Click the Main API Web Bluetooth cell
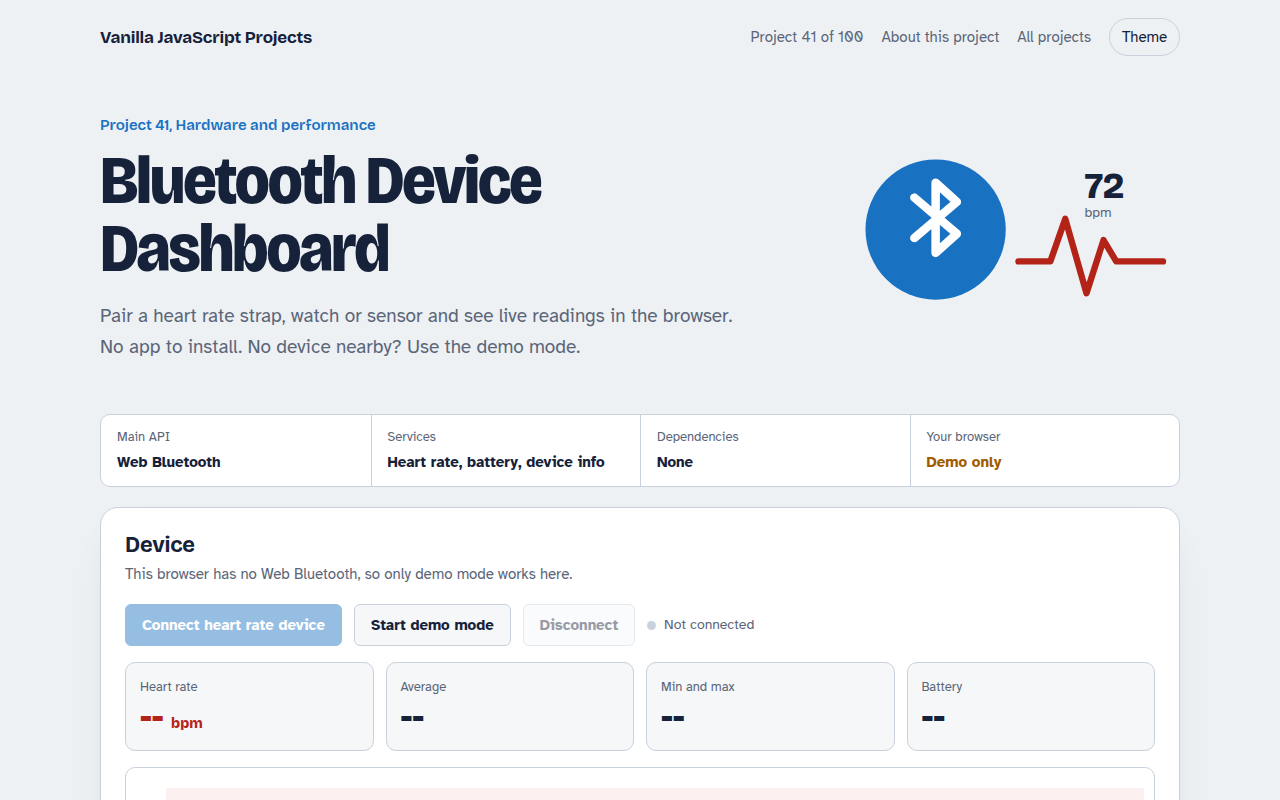The height and width of the screenshot is (800, 1280). [236, 450]
